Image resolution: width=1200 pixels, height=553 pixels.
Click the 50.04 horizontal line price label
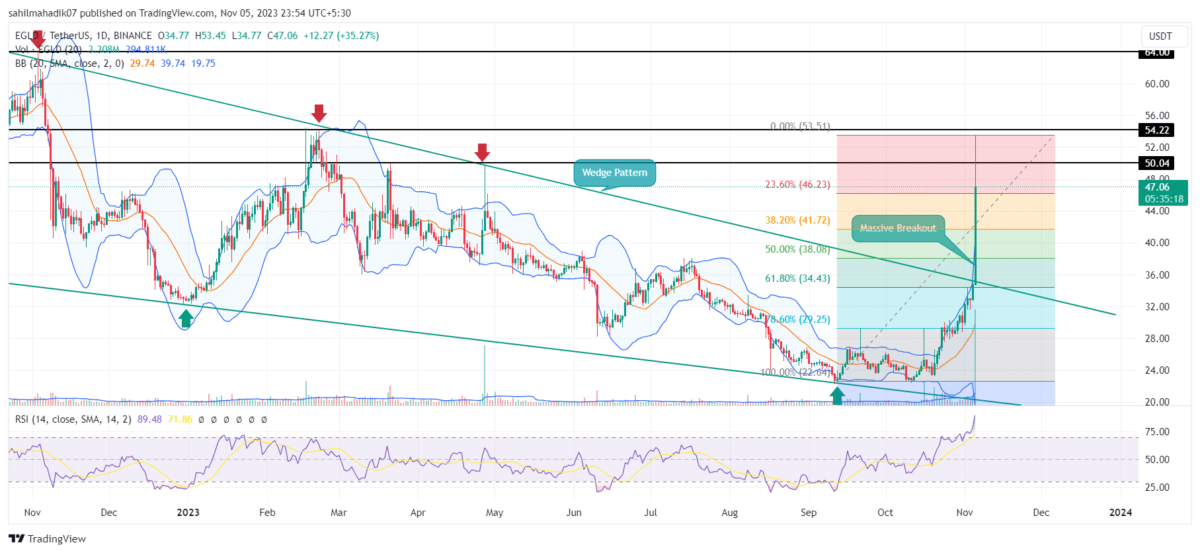[1154, 162]
